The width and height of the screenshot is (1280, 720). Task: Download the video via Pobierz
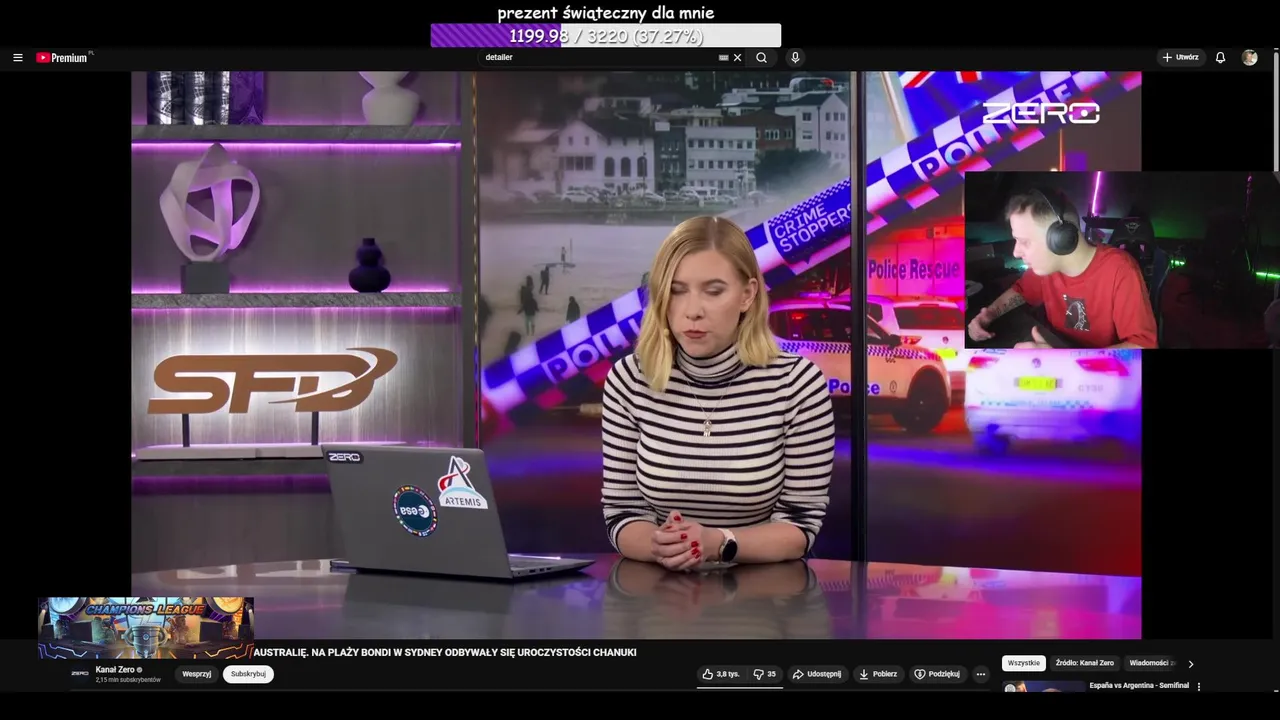[878, 674]
